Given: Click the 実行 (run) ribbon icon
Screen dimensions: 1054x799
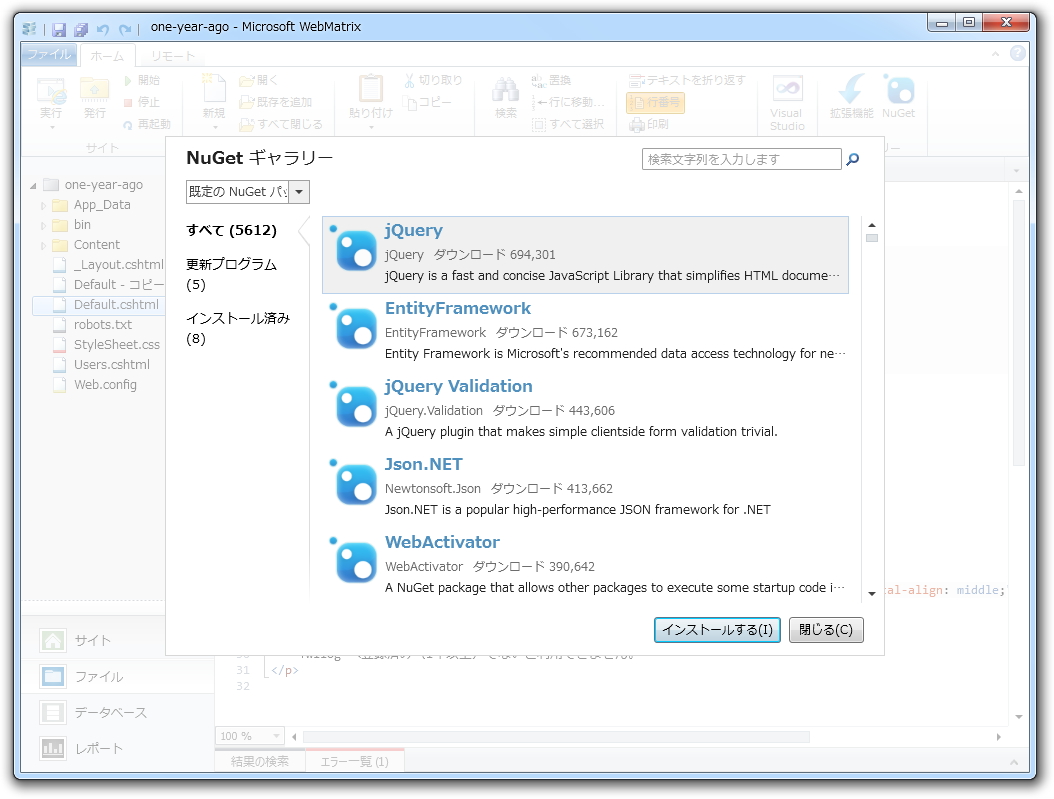Looking at the screenshot, I should 49,100.
